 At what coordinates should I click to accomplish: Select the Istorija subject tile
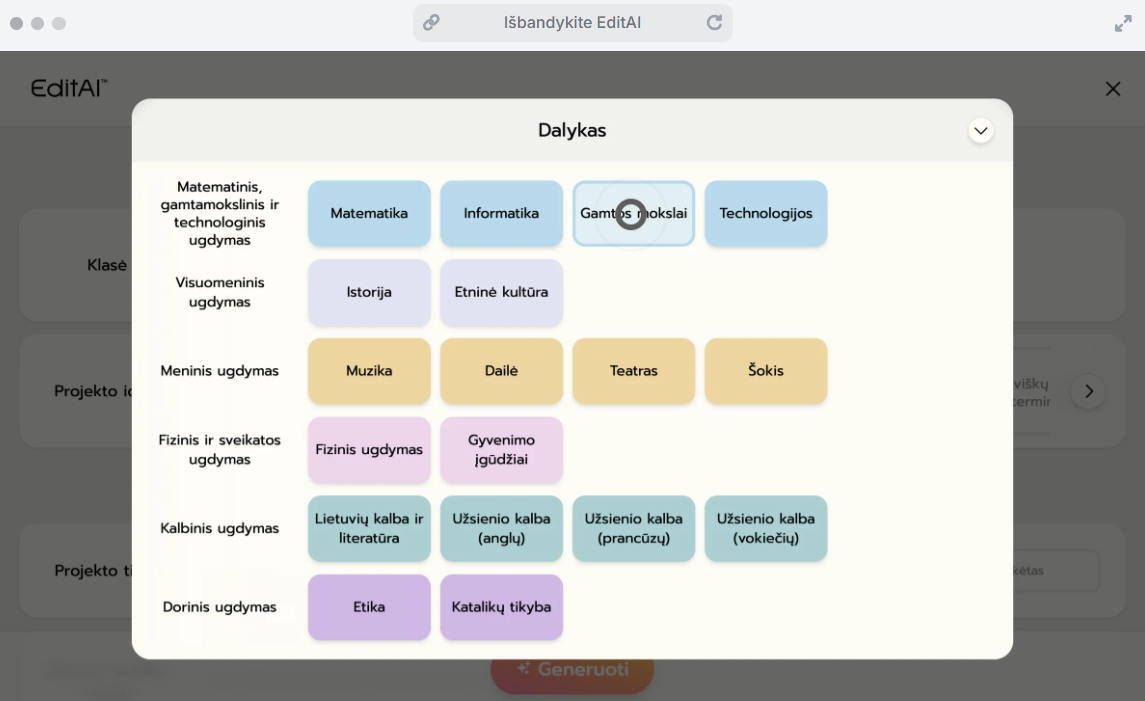(369, 293)
